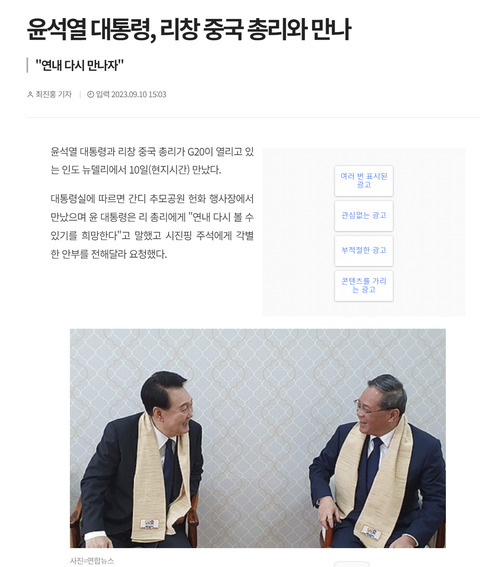
Task: Click the man with glasses in photo
Action: tap(378, 461)
